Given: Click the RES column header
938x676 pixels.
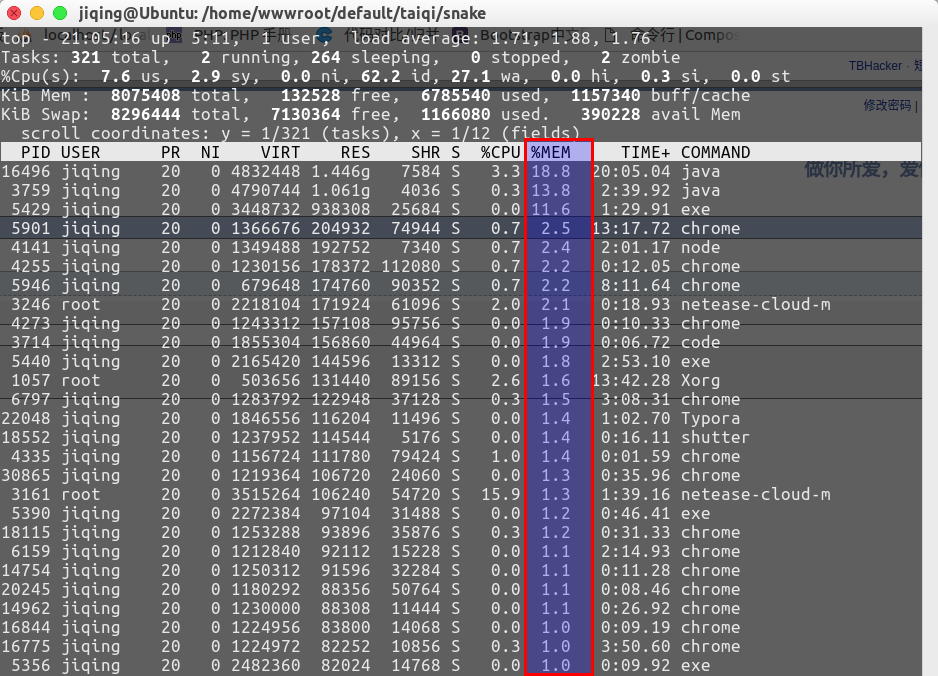Looking at the screenshot, I should pyautogui.click(x=355, y=153).
